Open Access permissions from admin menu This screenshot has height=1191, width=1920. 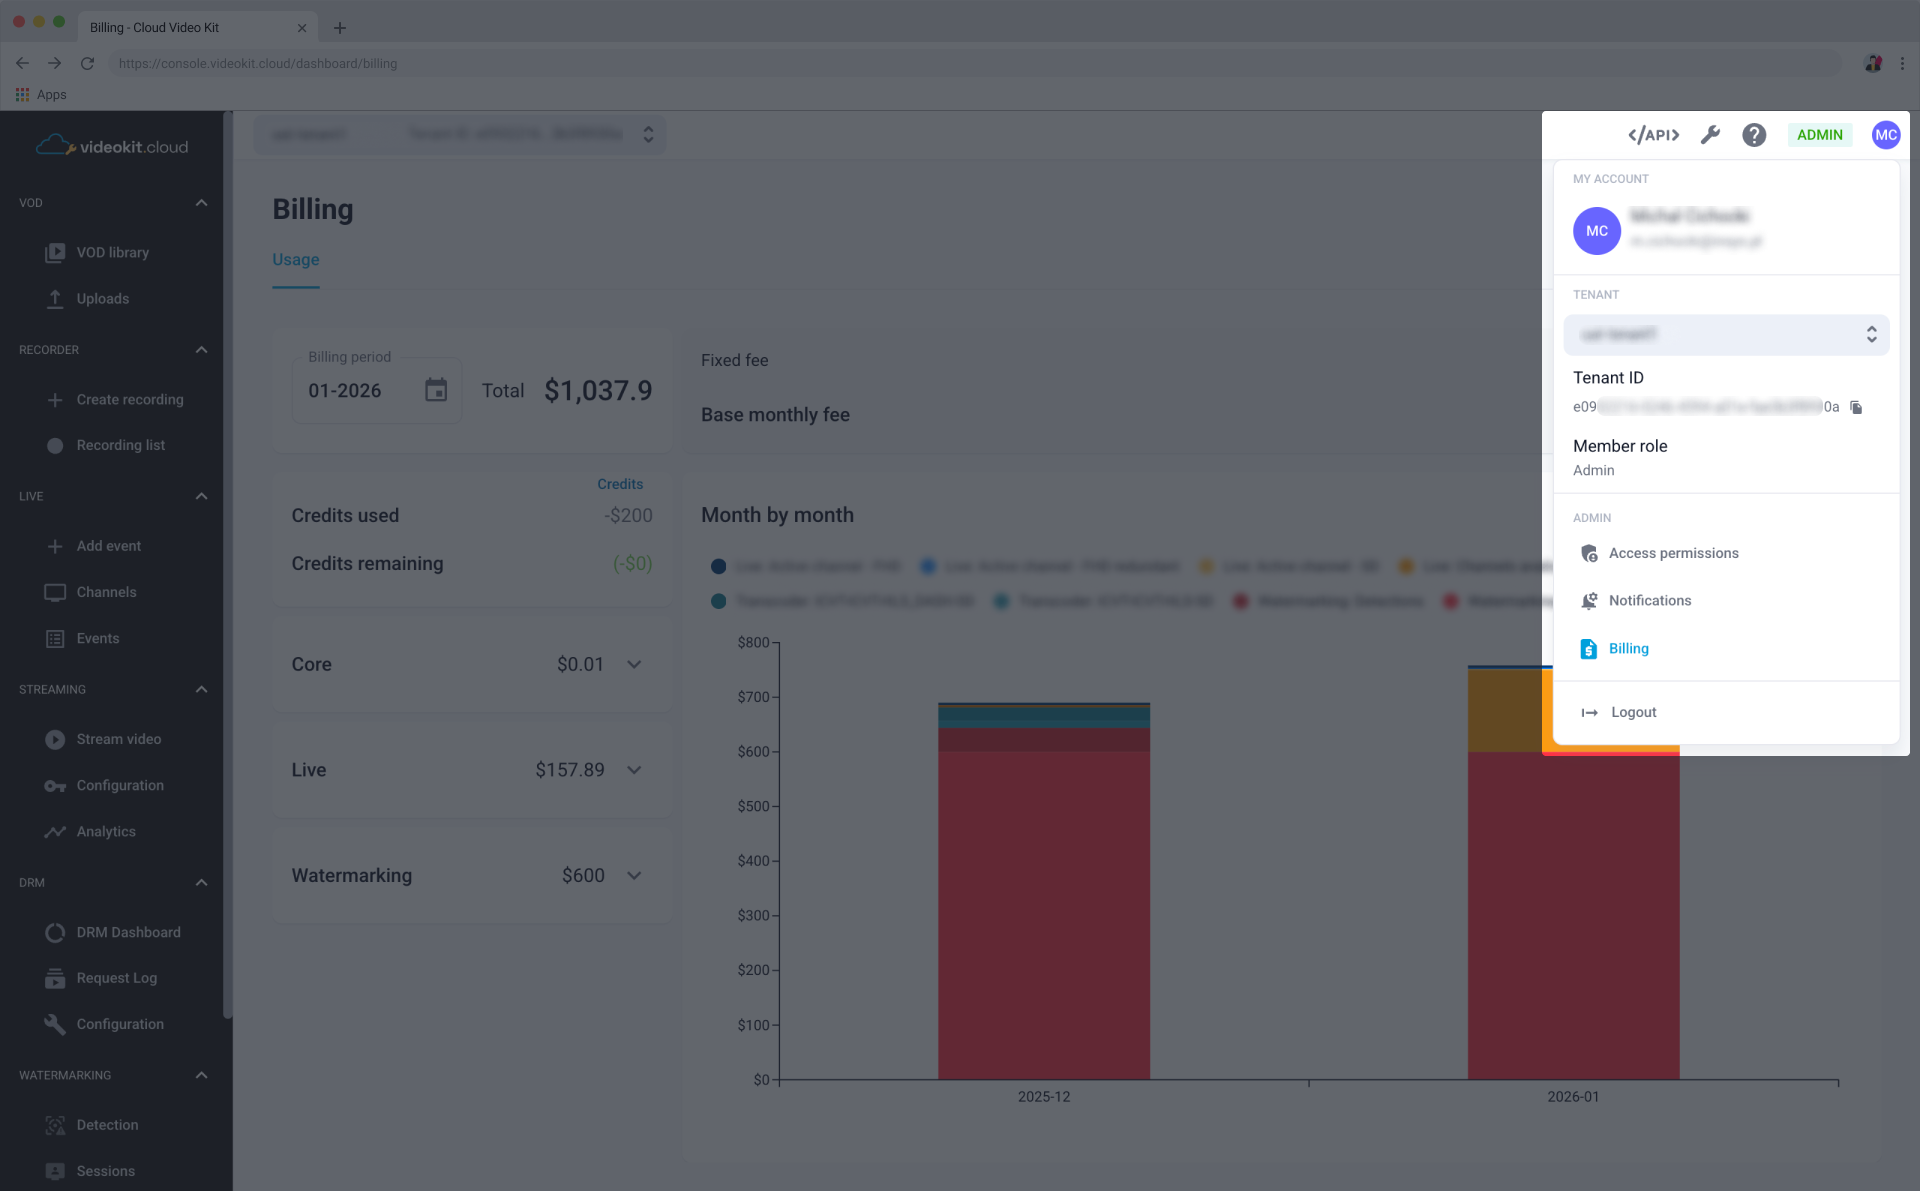pyautogui.click(x=1673, y=553)
